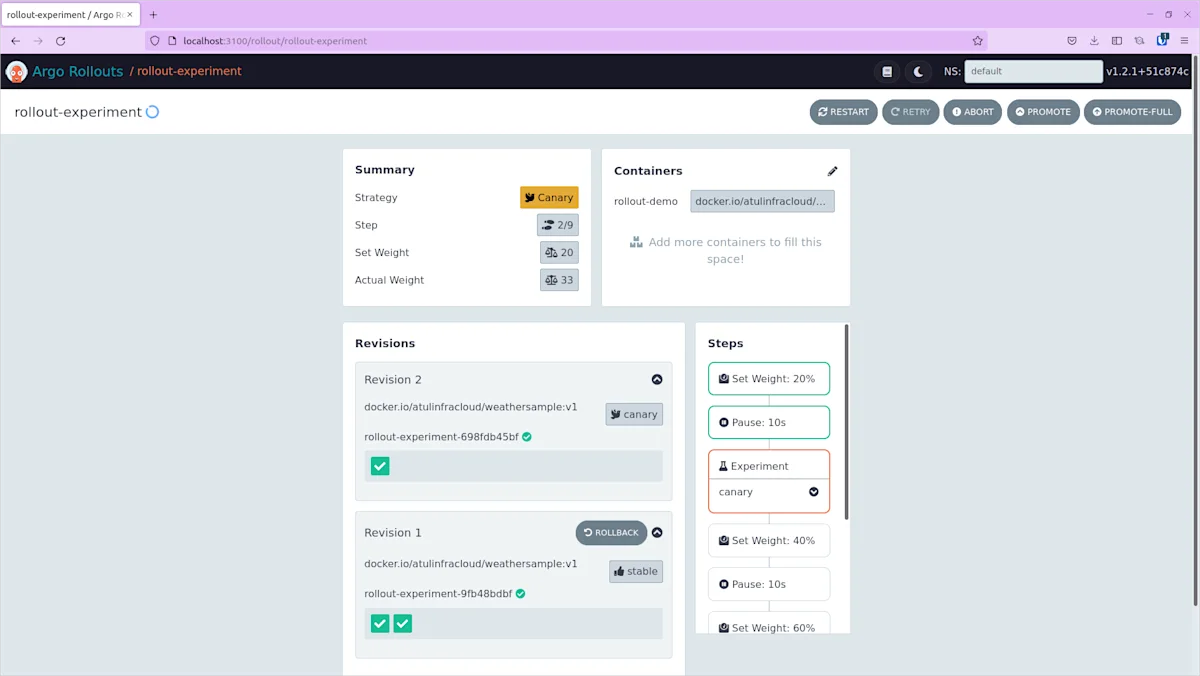Image resolution: width=1200 pixels, height=676 pixels.
Task: Reload the page with the refresh icon
Action: click(x=60, y=41)
